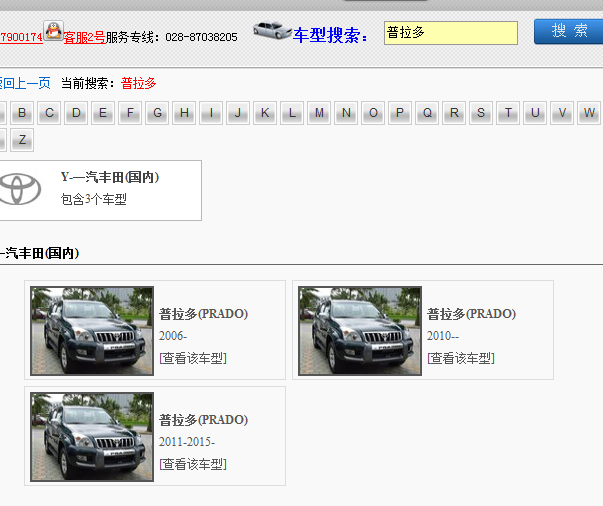Click the blue 搜索 button

coord(569,31)
